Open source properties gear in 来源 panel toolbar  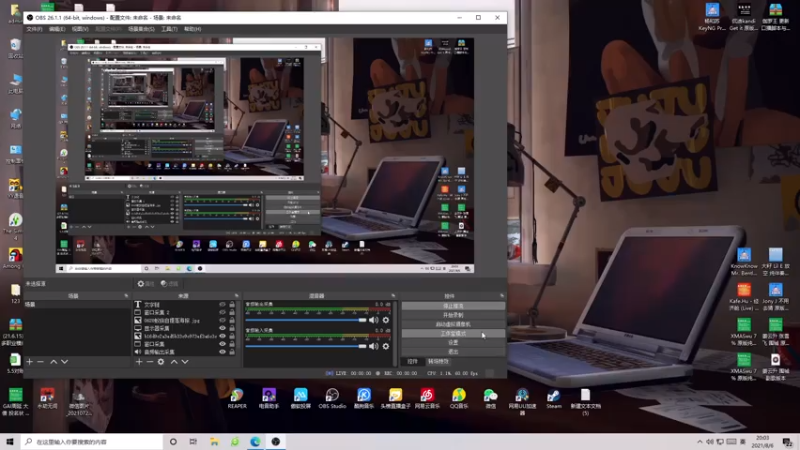161,362
